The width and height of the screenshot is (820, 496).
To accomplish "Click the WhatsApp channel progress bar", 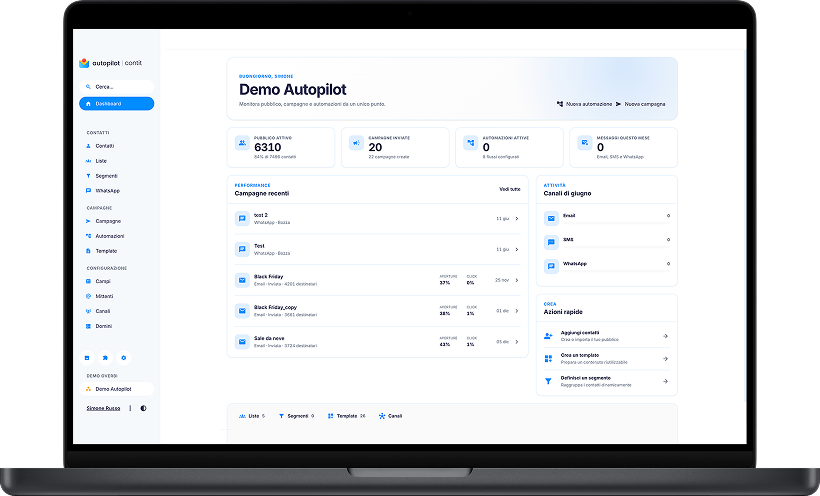I will 617,271.
